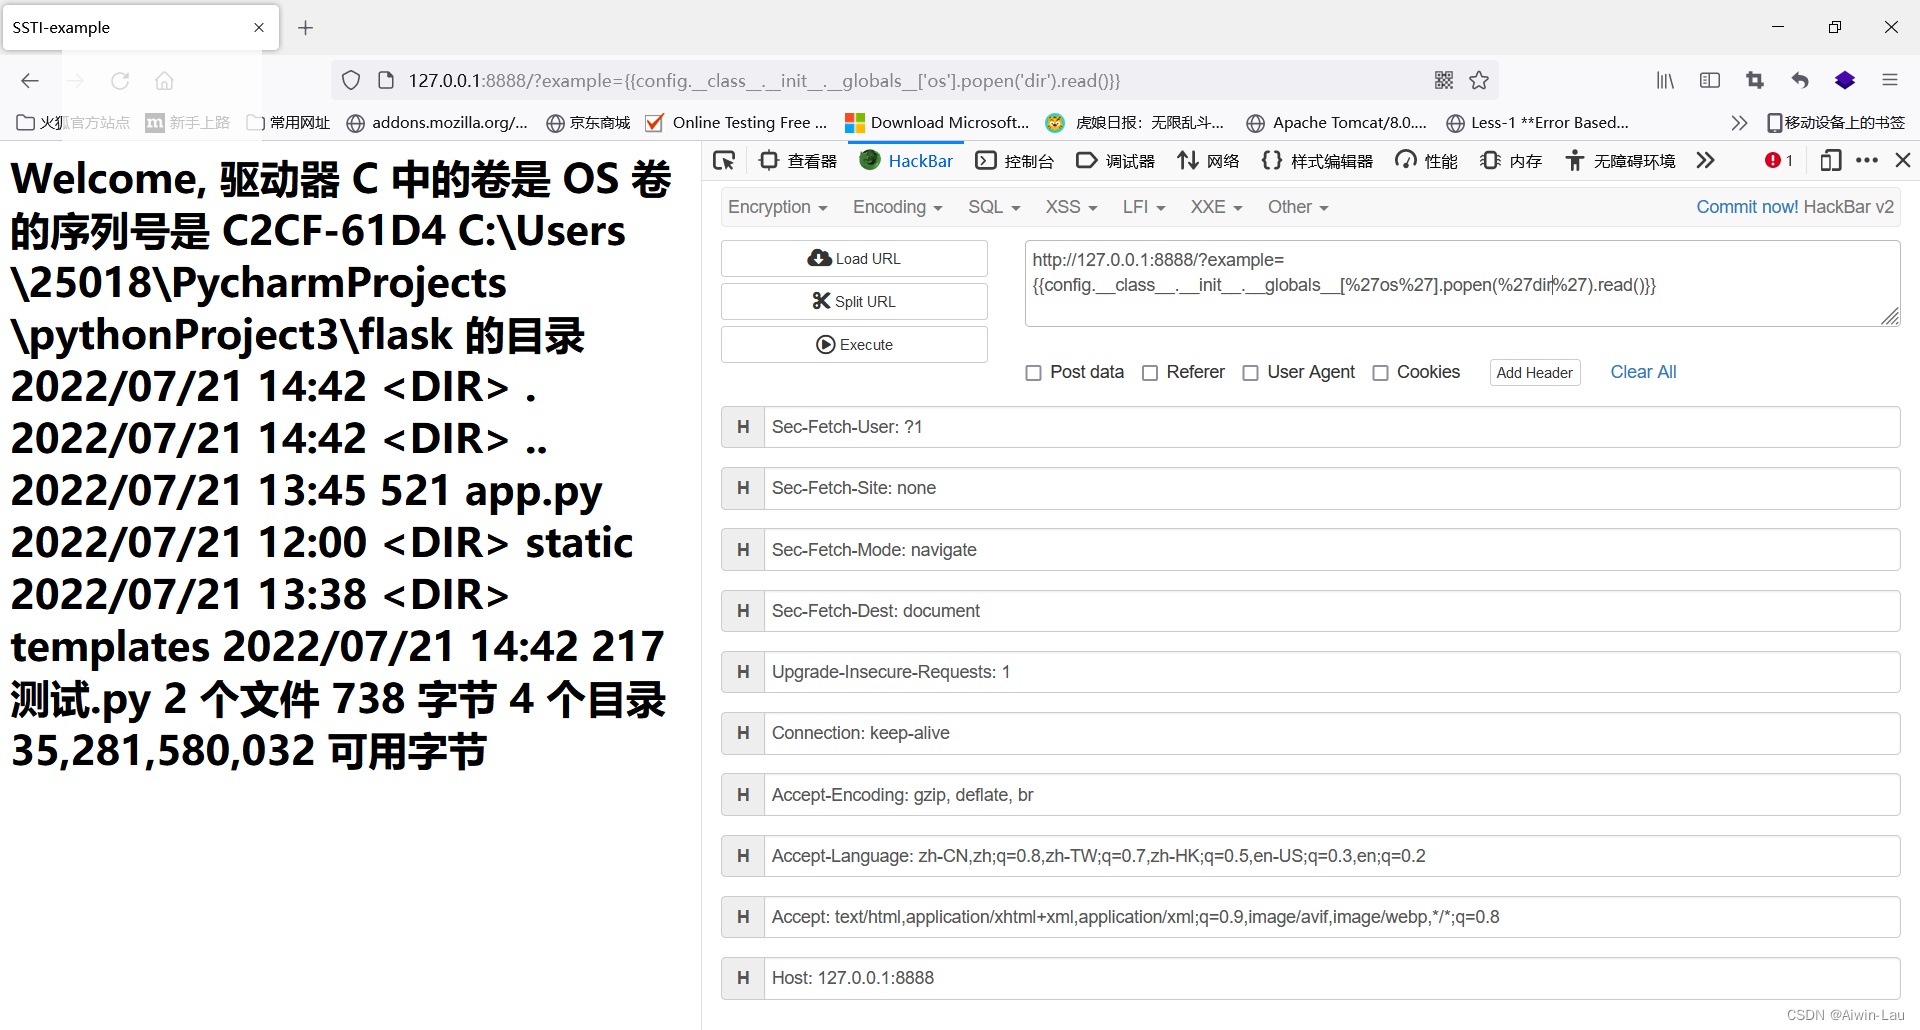The width and height of the screenshot is (1920, 1030).
Task: Toggle responsive design mode in devtools
Action: click(1831, 160)
